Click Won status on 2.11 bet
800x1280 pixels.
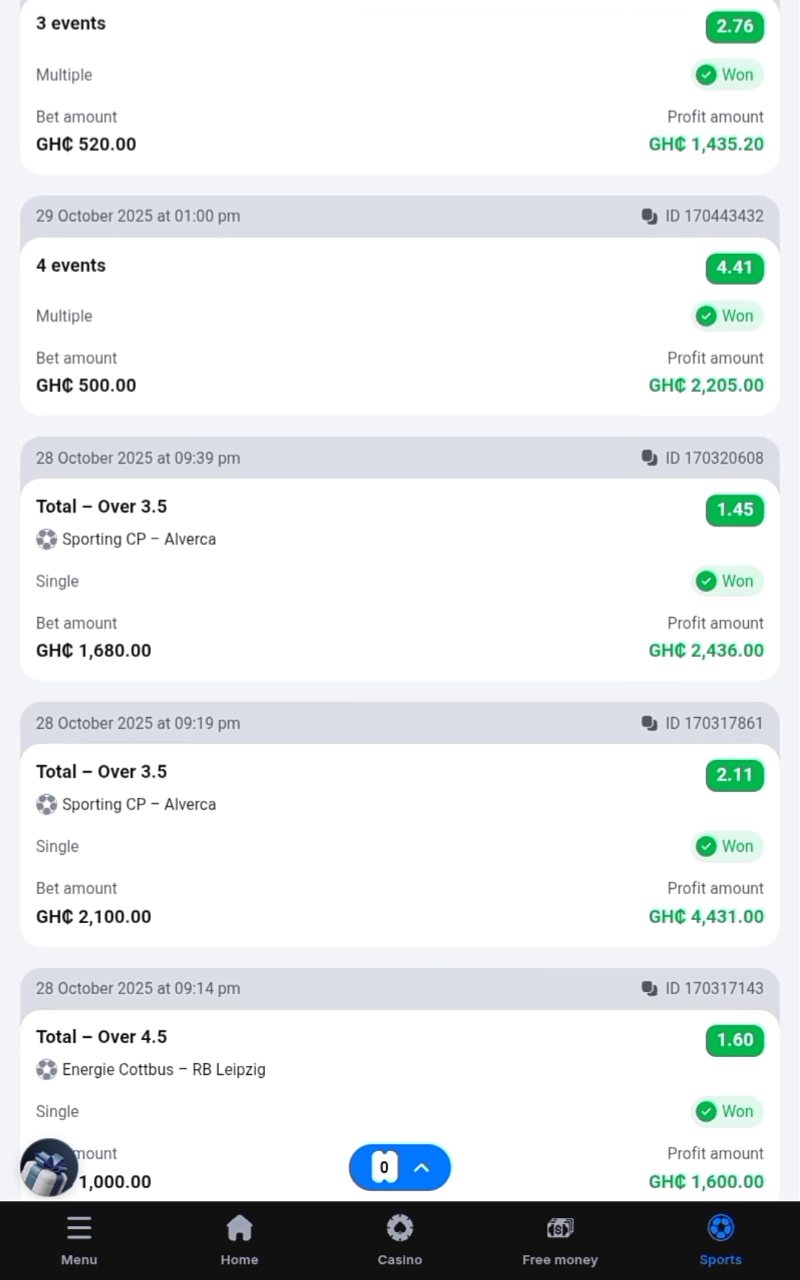[726, 846]
